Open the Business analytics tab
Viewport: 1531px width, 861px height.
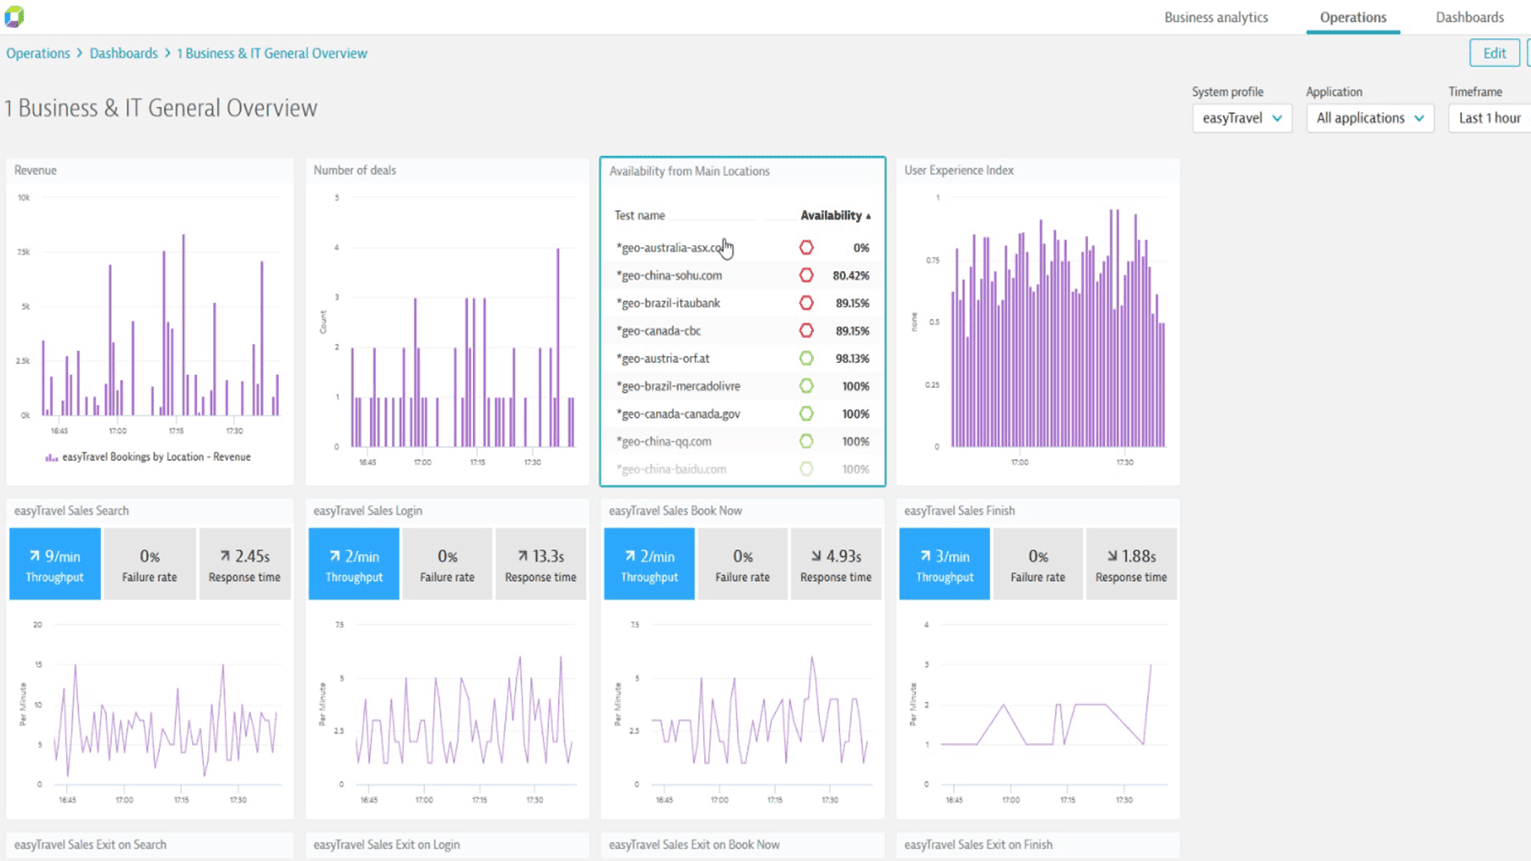pos(1216,17)
